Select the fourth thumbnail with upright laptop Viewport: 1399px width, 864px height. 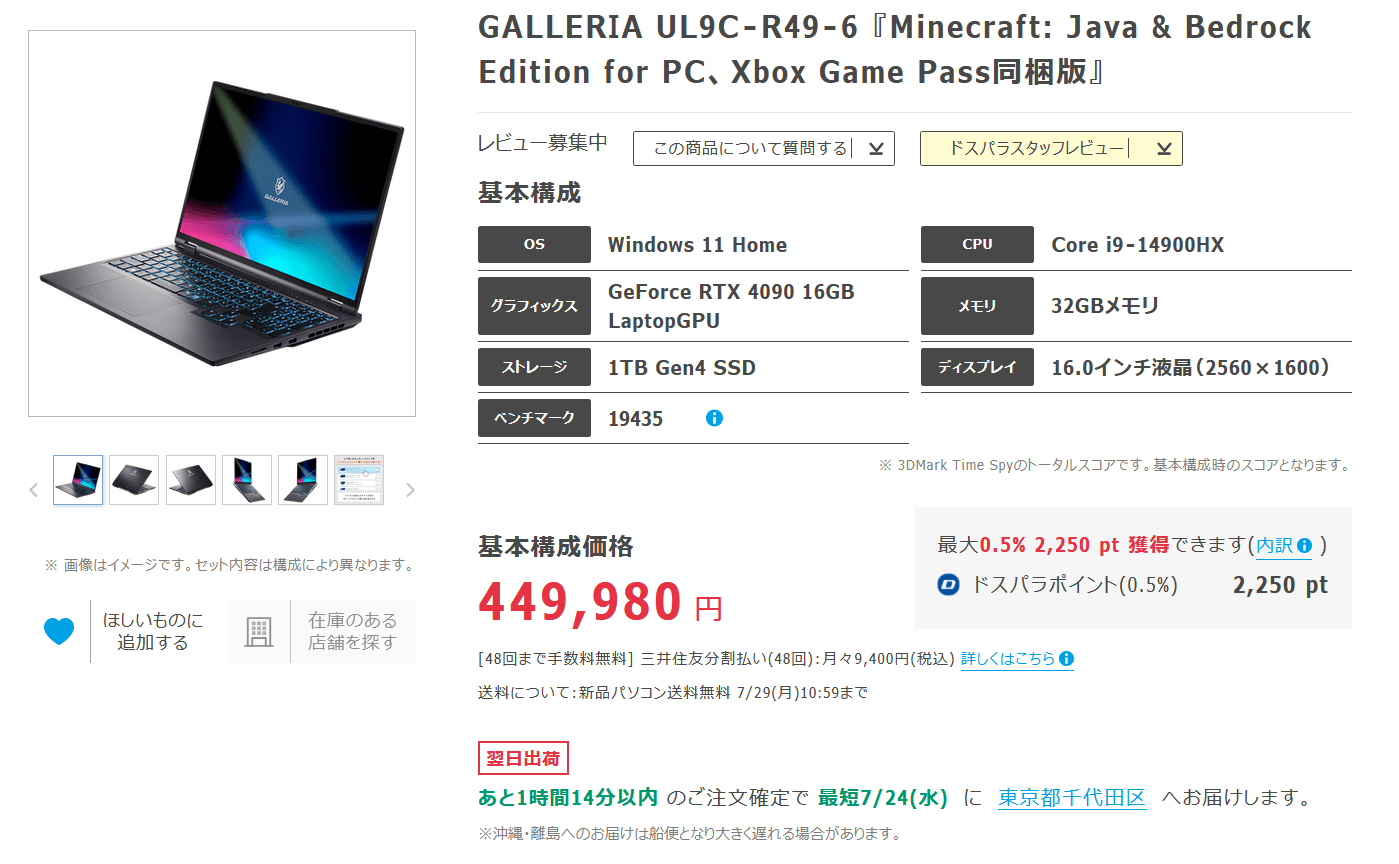tap(247, 480)
